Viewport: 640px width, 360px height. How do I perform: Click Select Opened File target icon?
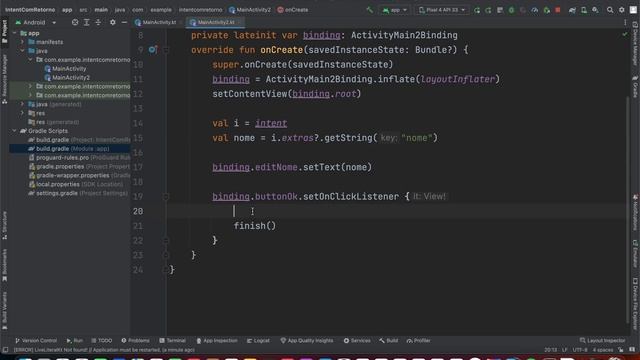[75, 22]
